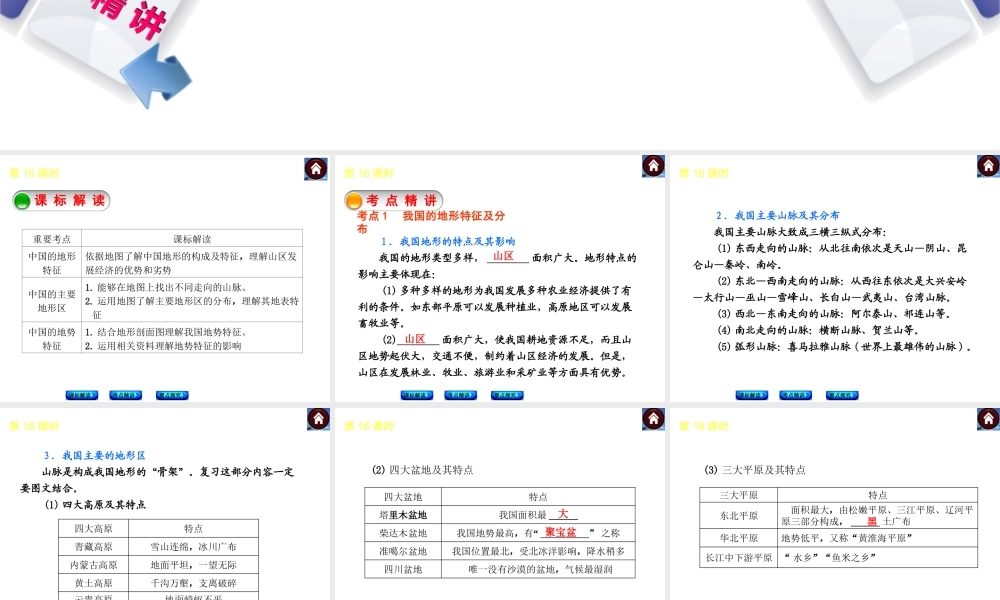1000x600 pixels.
Task: Click orange circle icon beside 考点精讲
Action: [x=354, y=201]
